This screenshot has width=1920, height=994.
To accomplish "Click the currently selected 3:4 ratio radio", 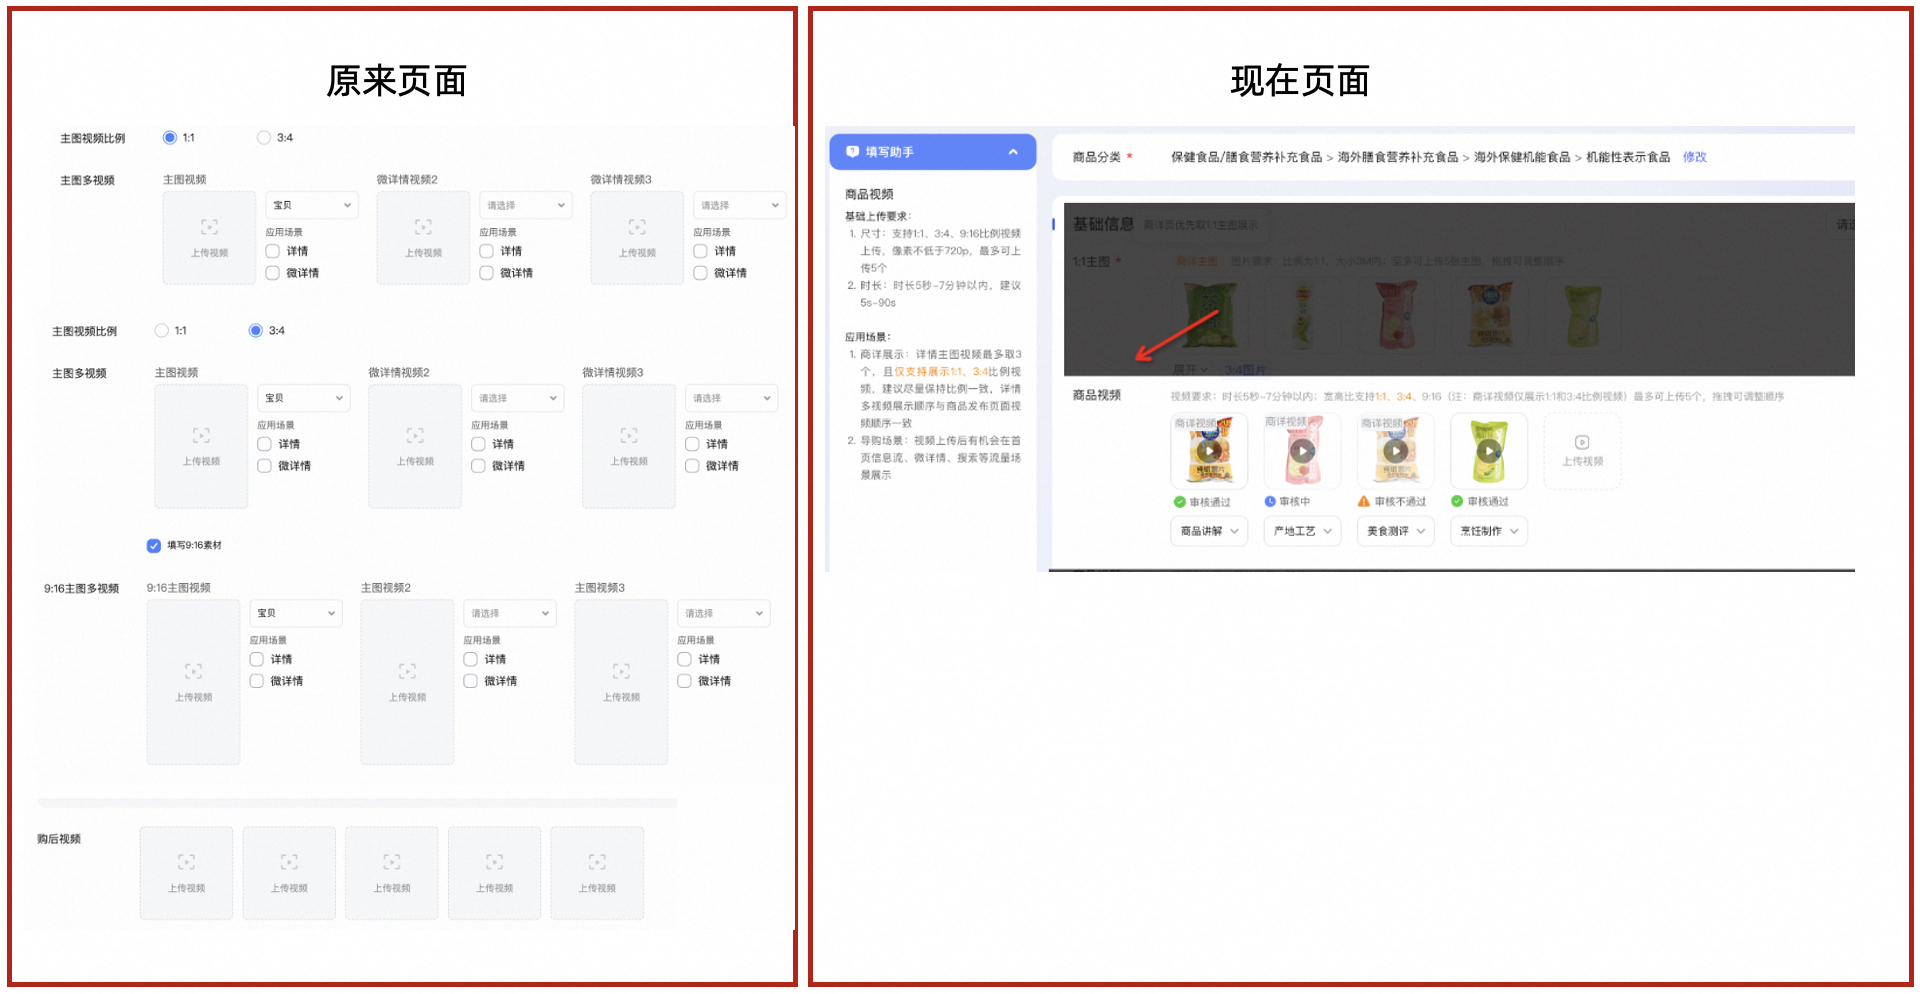I will tap(256, 331).
